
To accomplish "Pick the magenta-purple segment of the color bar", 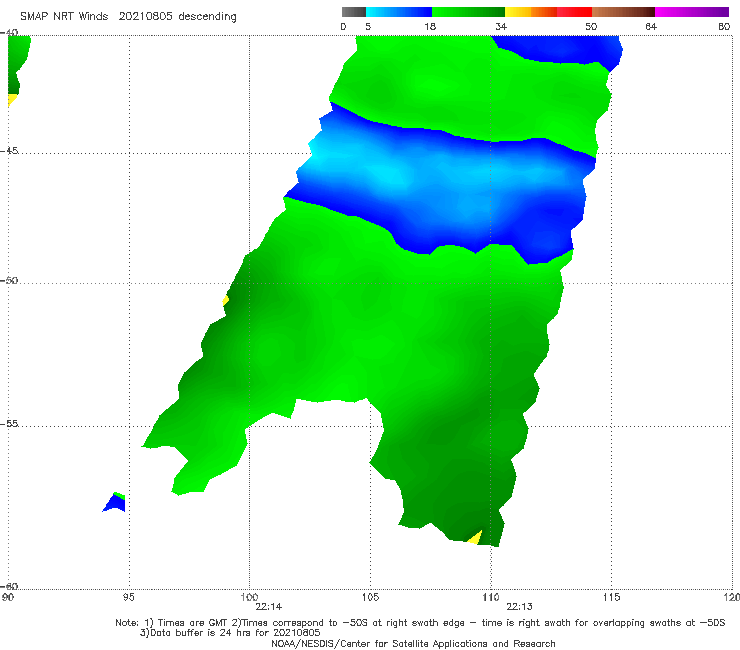I will click(x=692, y=12).
